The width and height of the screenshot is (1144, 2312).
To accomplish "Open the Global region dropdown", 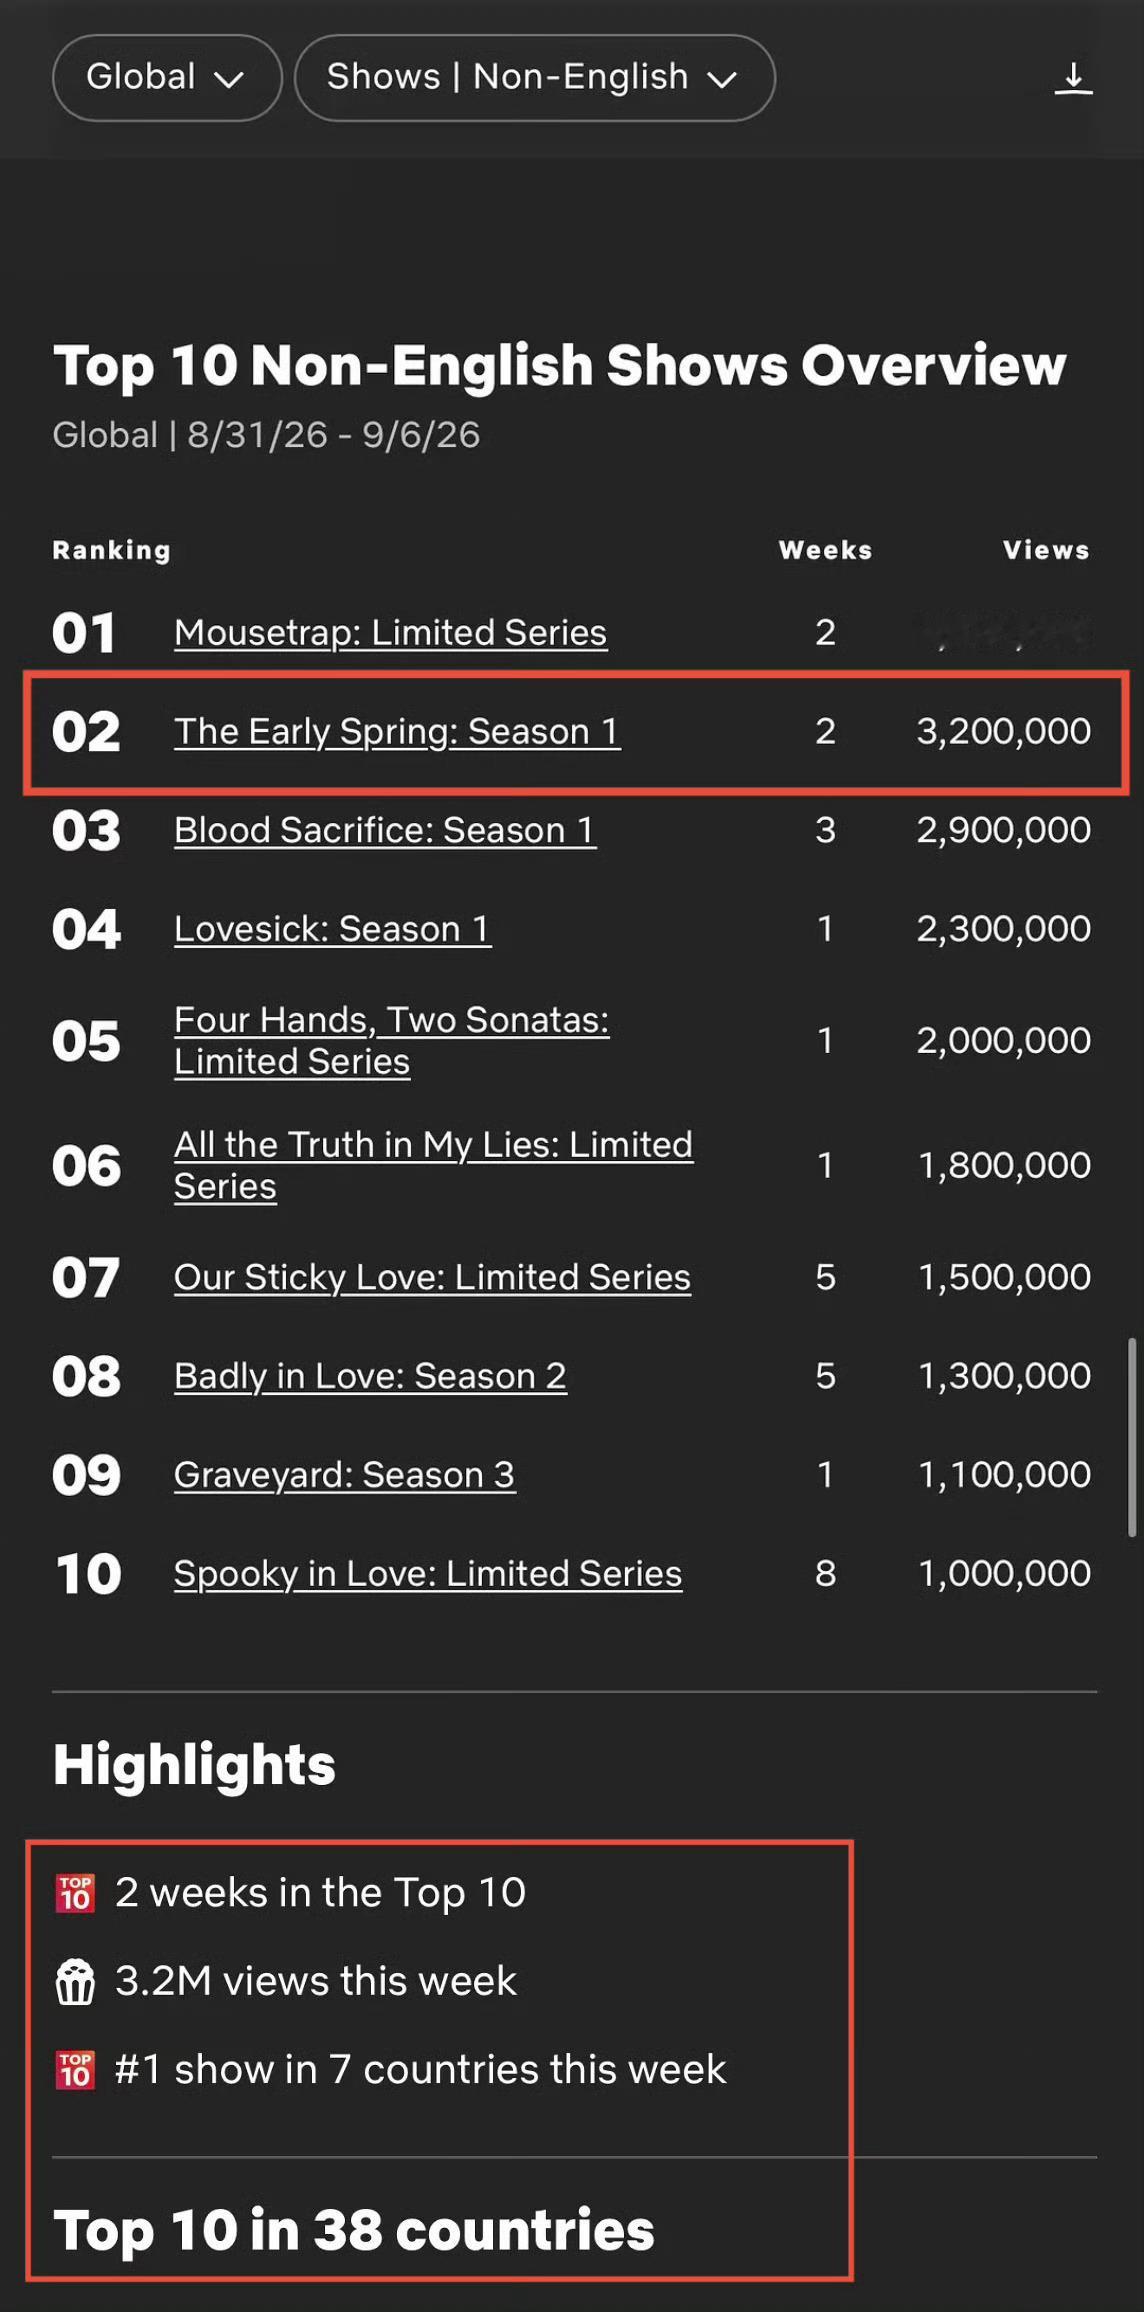I will (167, 78).
